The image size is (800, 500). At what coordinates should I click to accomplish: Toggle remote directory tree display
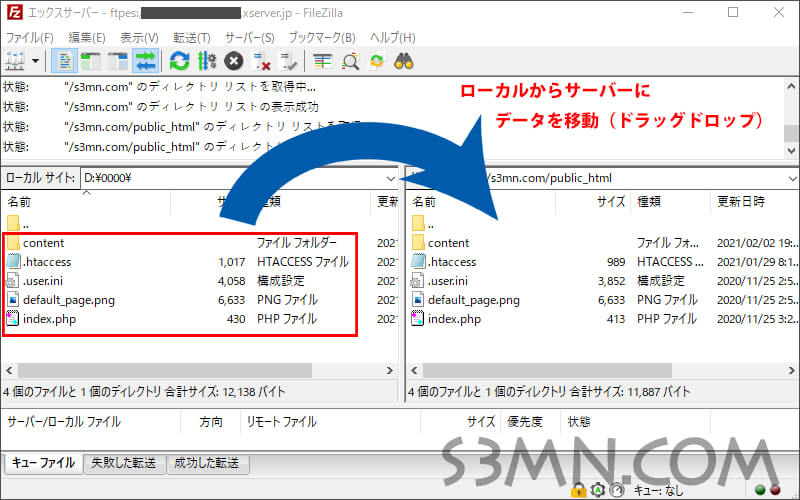coord(118,61)
